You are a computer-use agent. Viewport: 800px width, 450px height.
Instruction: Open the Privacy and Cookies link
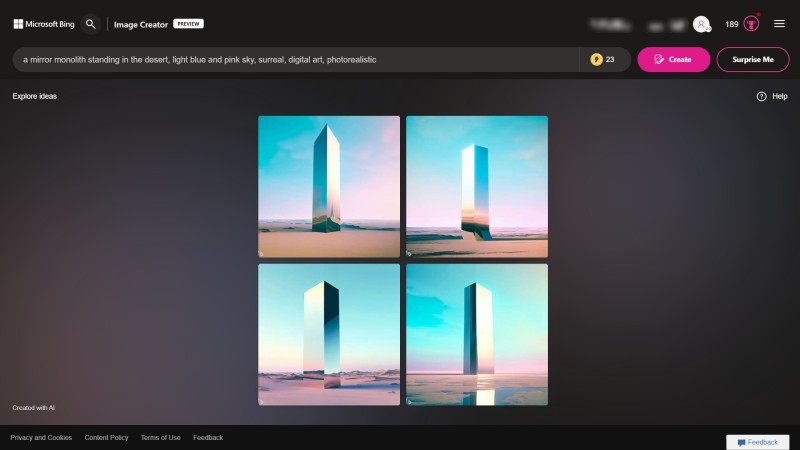tap(41, 438)
